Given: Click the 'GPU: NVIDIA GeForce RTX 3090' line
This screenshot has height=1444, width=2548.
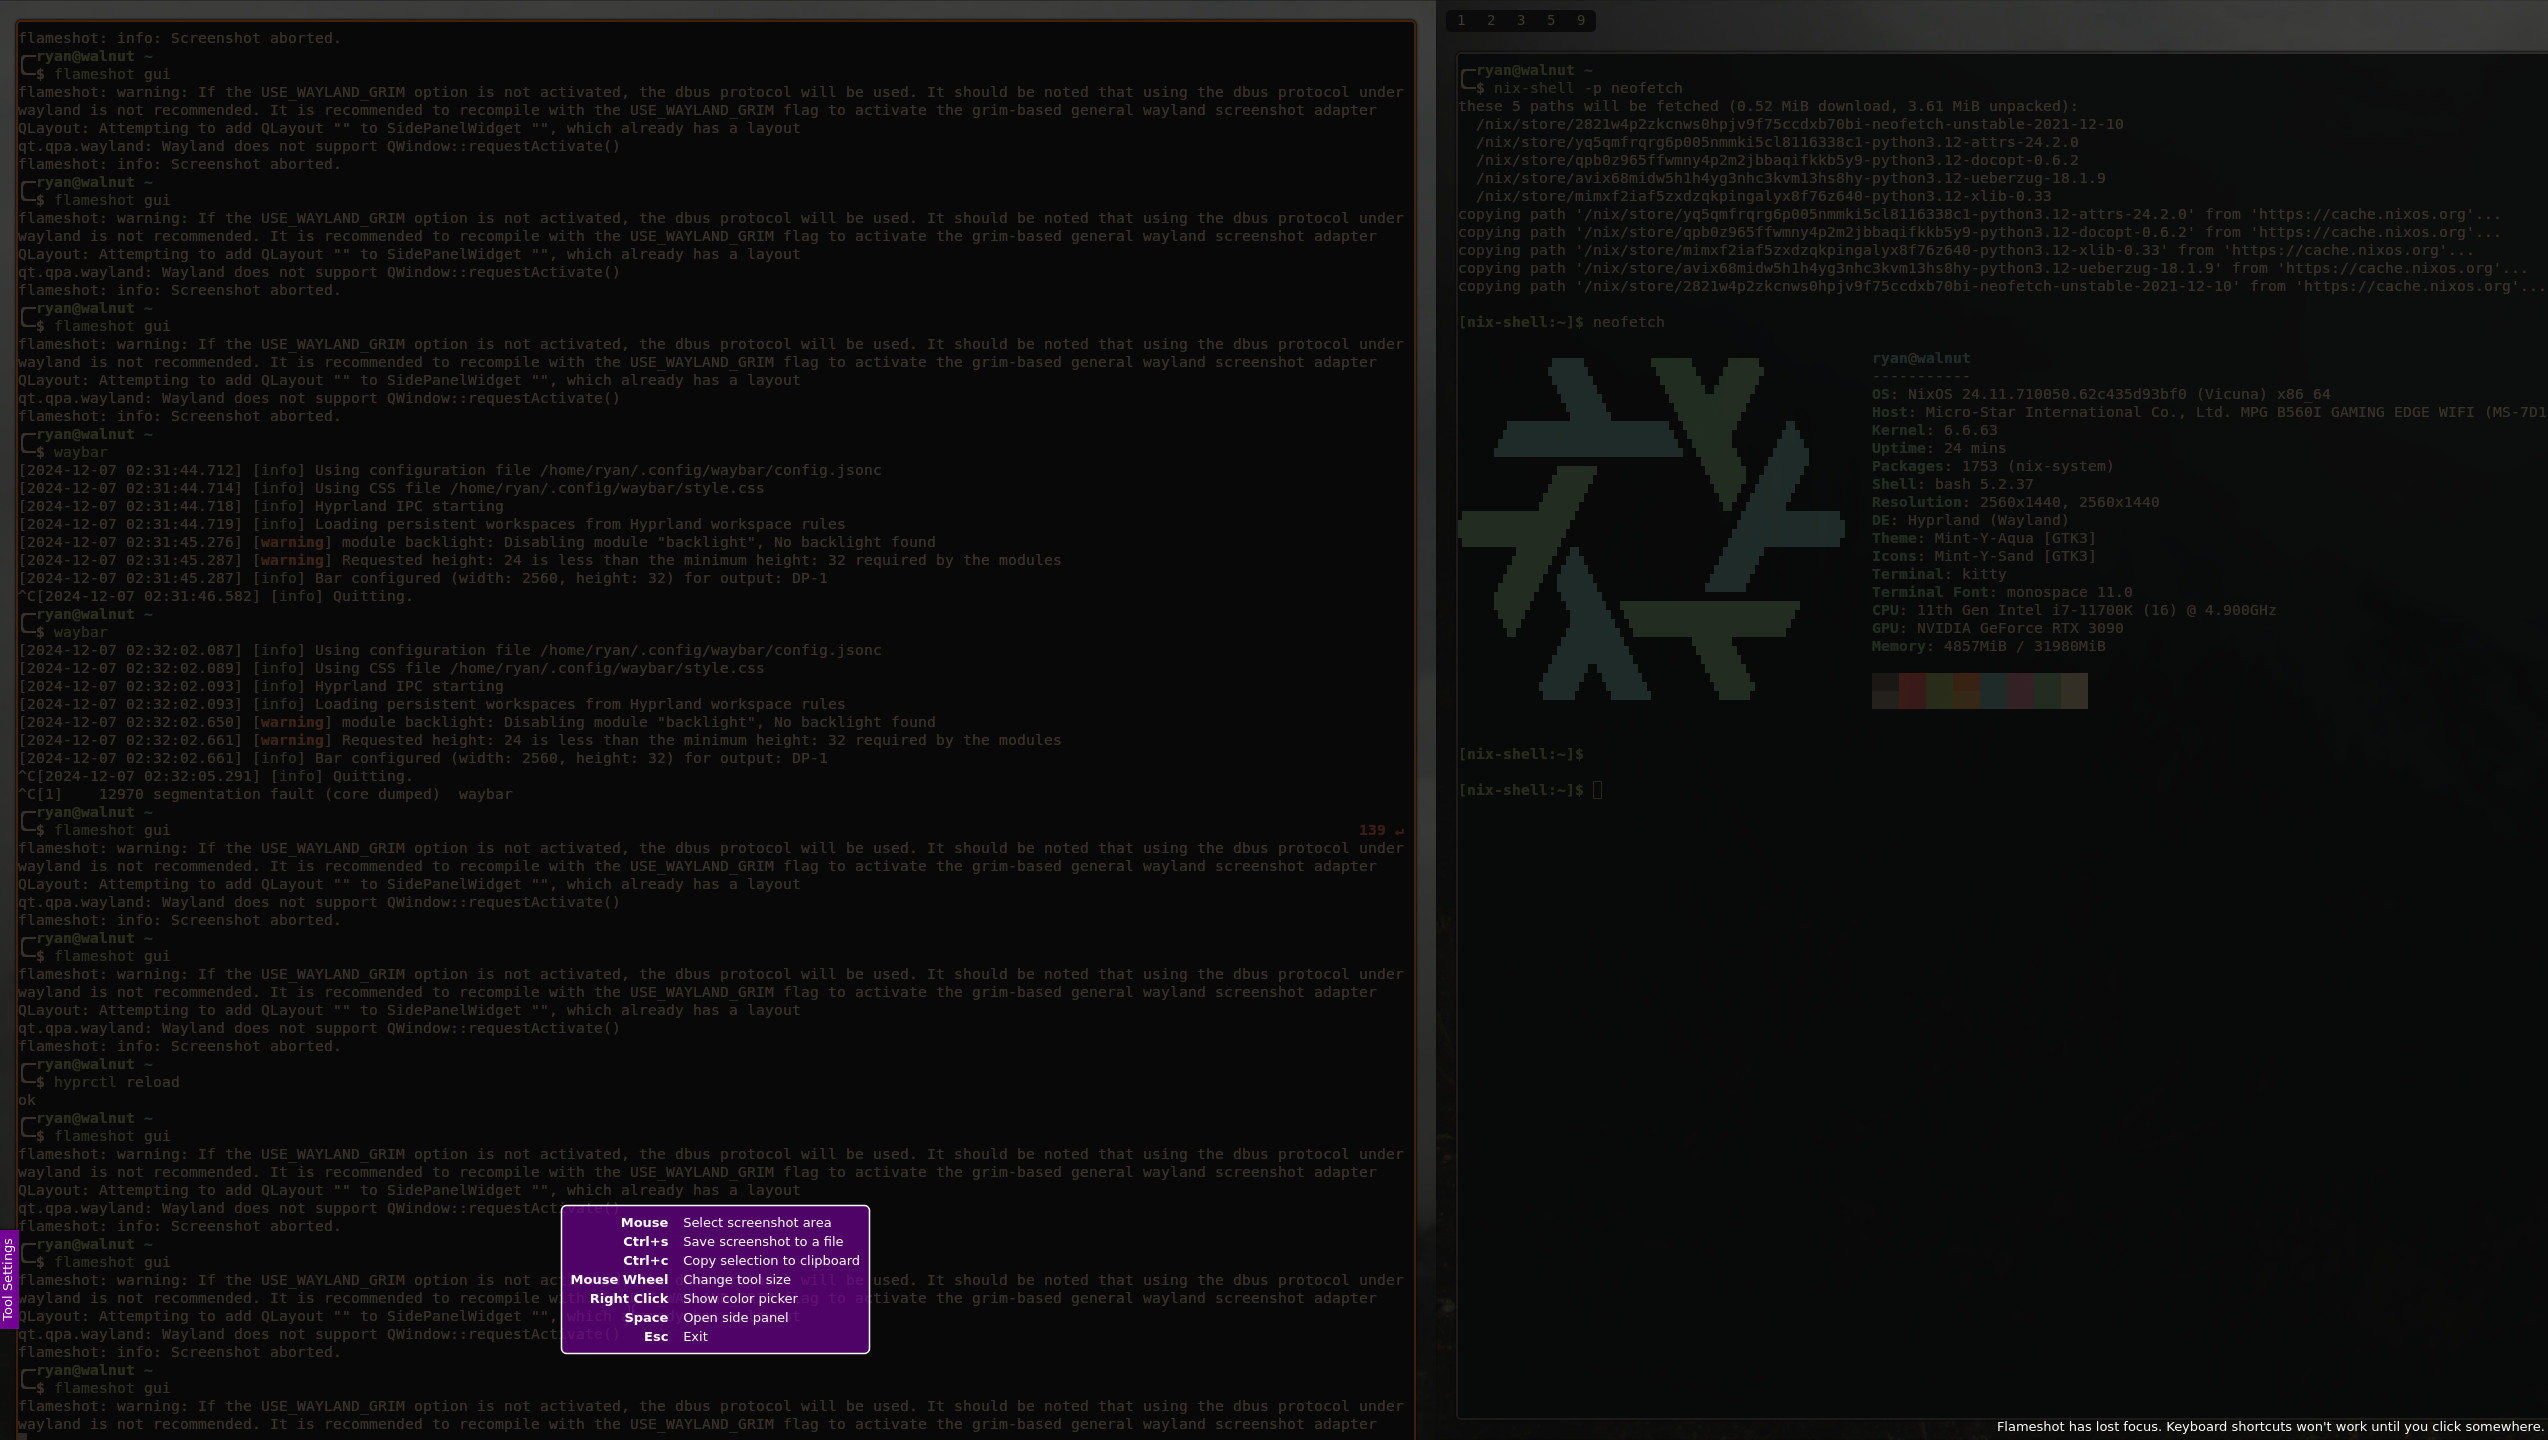Looking at the screenshot, I should pos(1997,630).
